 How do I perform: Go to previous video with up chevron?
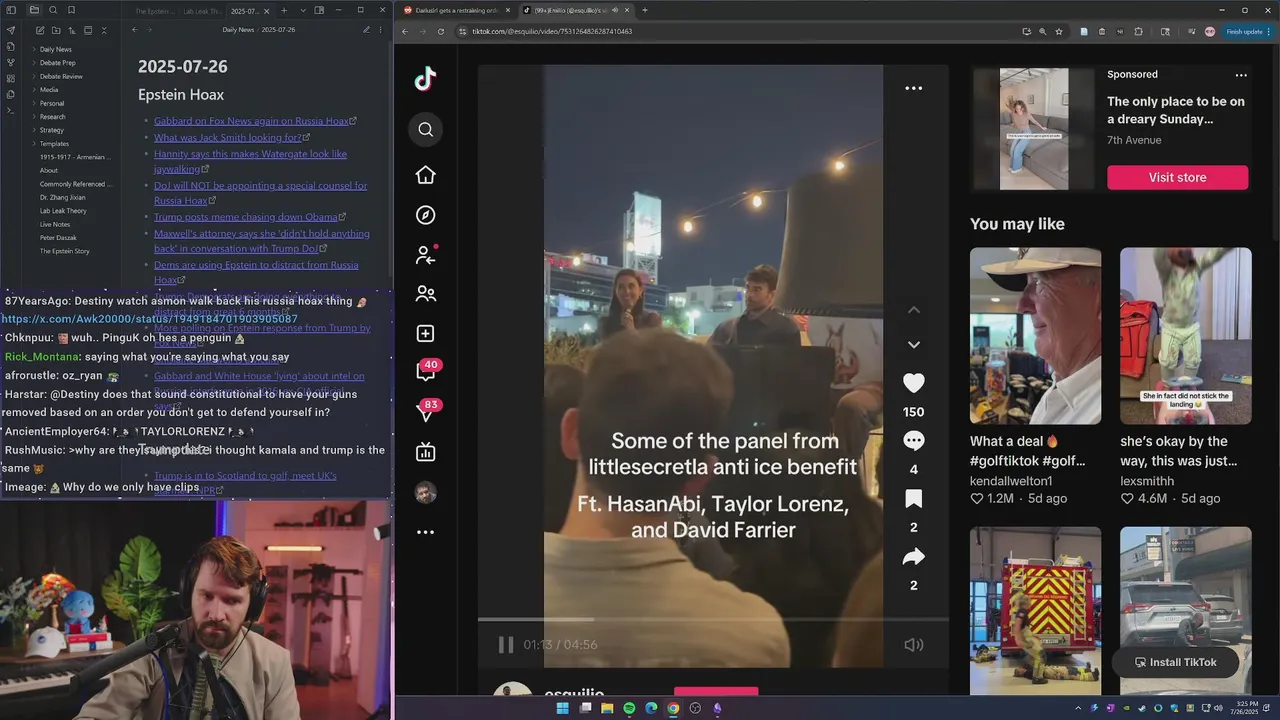913,310
